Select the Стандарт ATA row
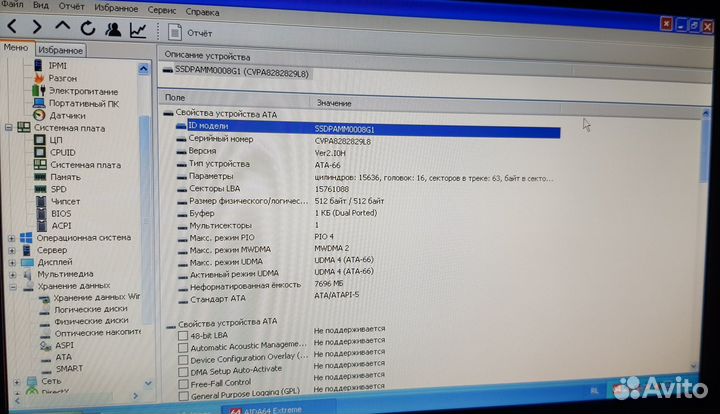The height and width of the screenshot is (414, 720). (368, 297)
